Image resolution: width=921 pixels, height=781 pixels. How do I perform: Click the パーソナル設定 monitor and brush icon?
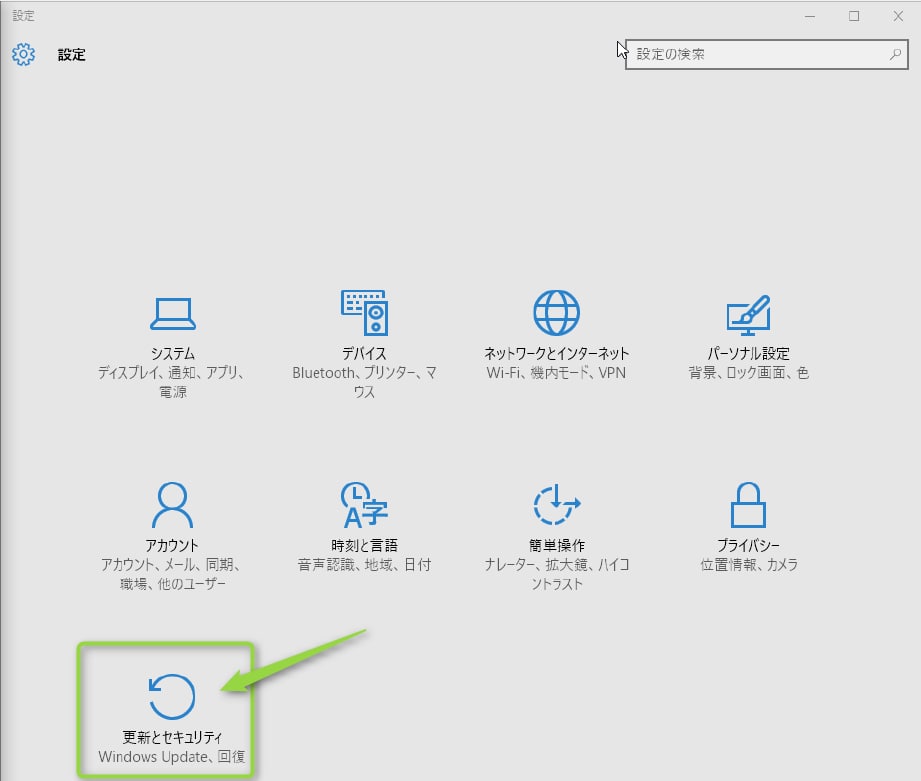(x=748, y=313)
